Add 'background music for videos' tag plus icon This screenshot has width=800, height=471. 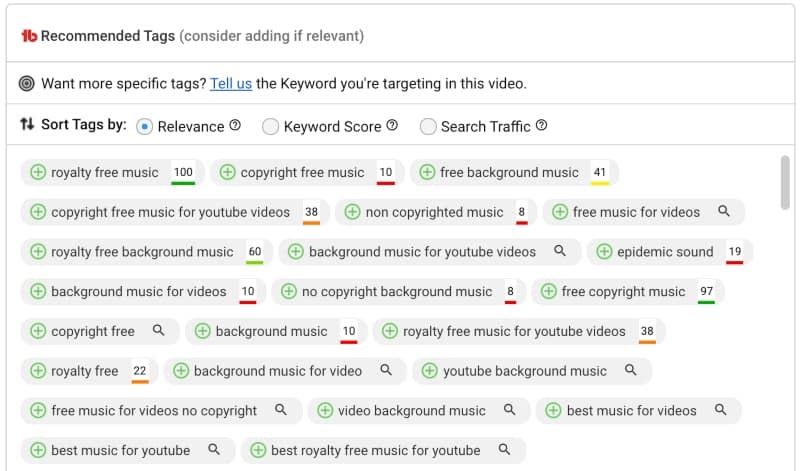tap(38, 291)
